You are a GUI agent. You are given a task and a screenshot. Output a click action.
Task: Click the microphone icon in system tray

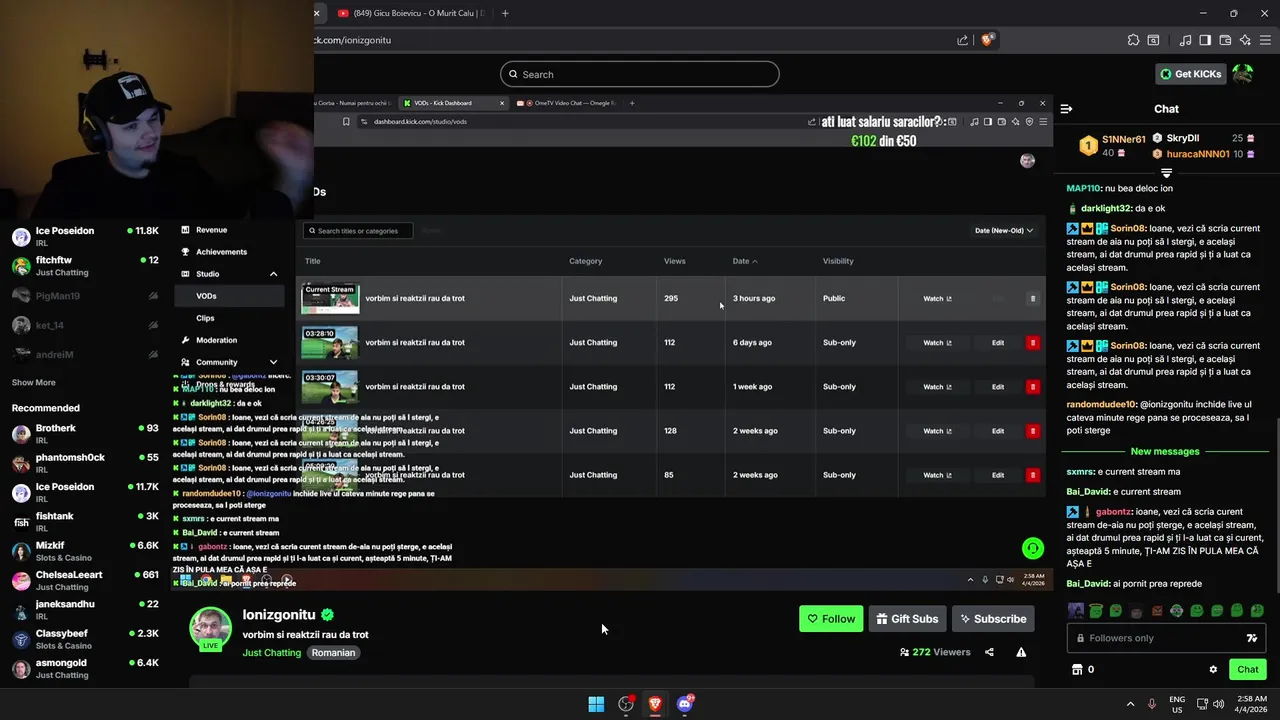tap(1151, 704)
